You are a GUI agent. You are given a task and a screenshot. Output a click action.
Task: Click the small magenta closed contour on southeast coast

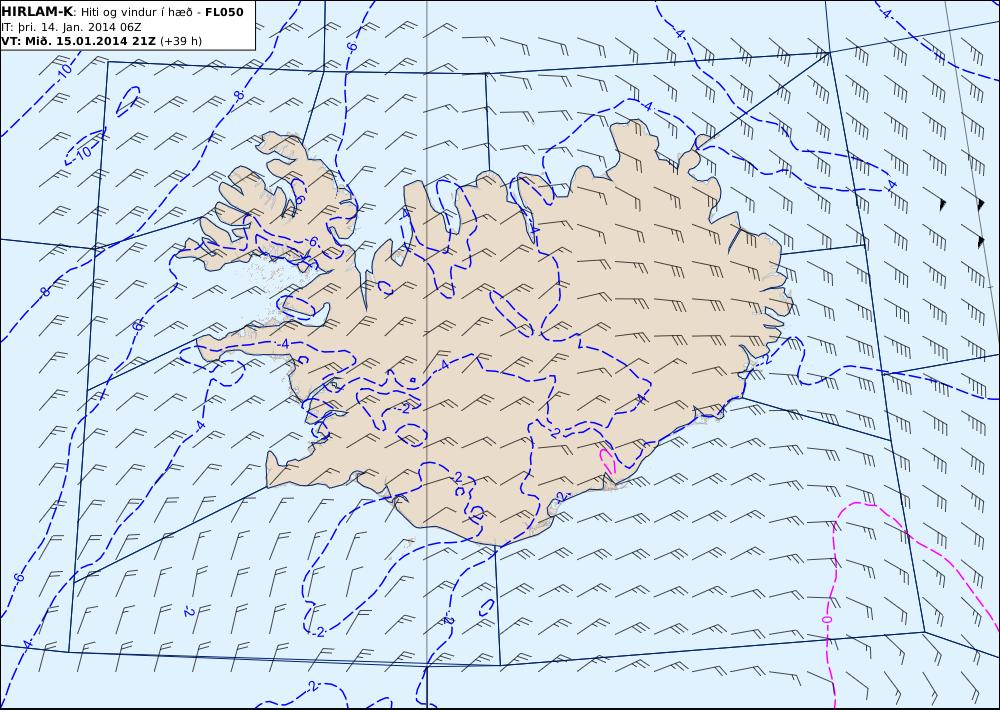(607, 462)
